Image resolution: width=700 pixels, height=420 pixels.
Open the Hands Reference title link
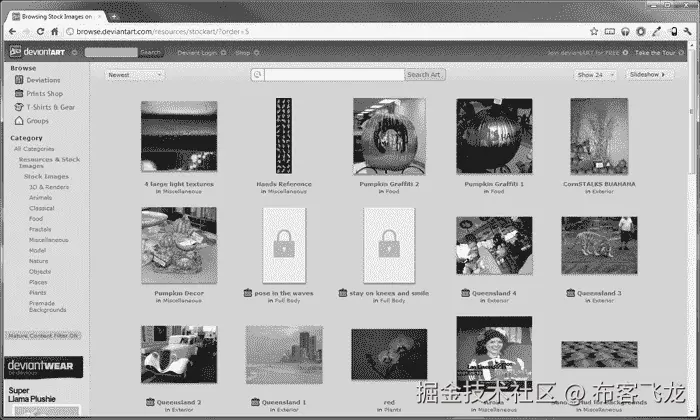click(x=284, y=184)
